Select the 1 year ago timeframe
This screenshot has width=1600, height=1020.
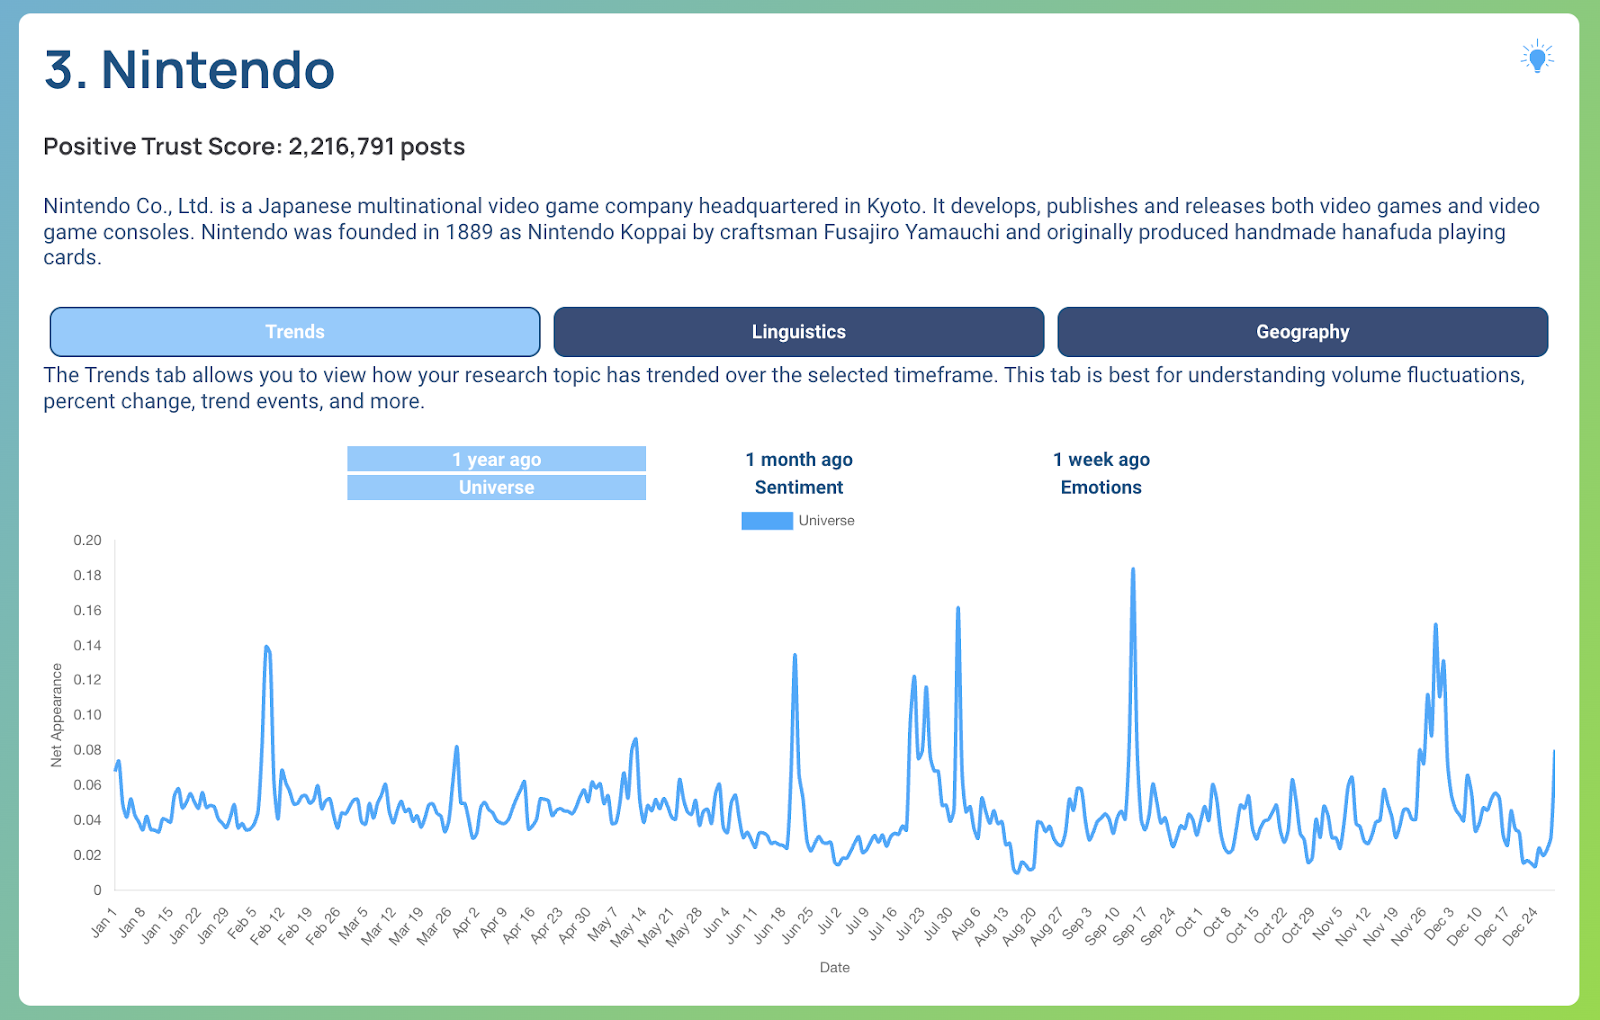tap(496, 459)
